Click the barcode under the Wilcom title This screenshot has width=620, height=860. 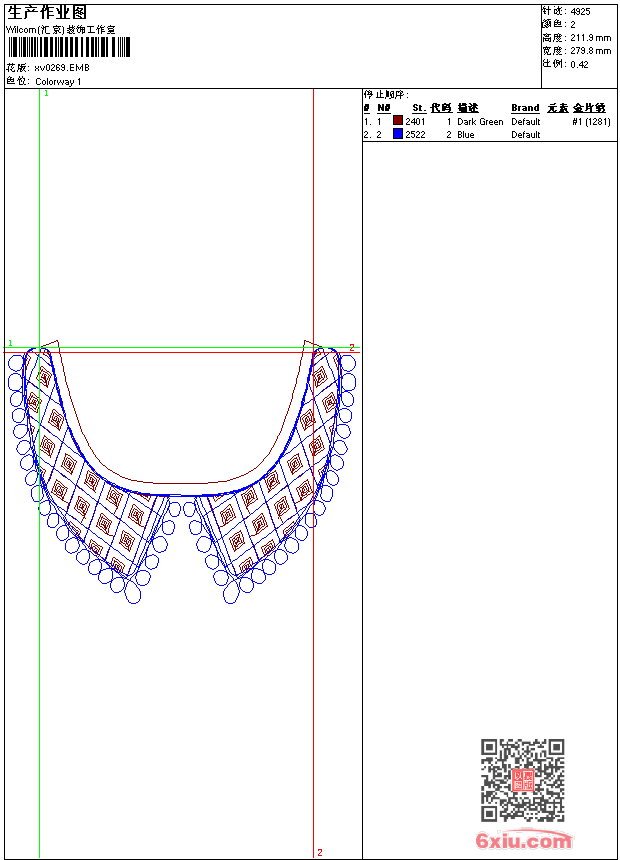pos(68,48)
